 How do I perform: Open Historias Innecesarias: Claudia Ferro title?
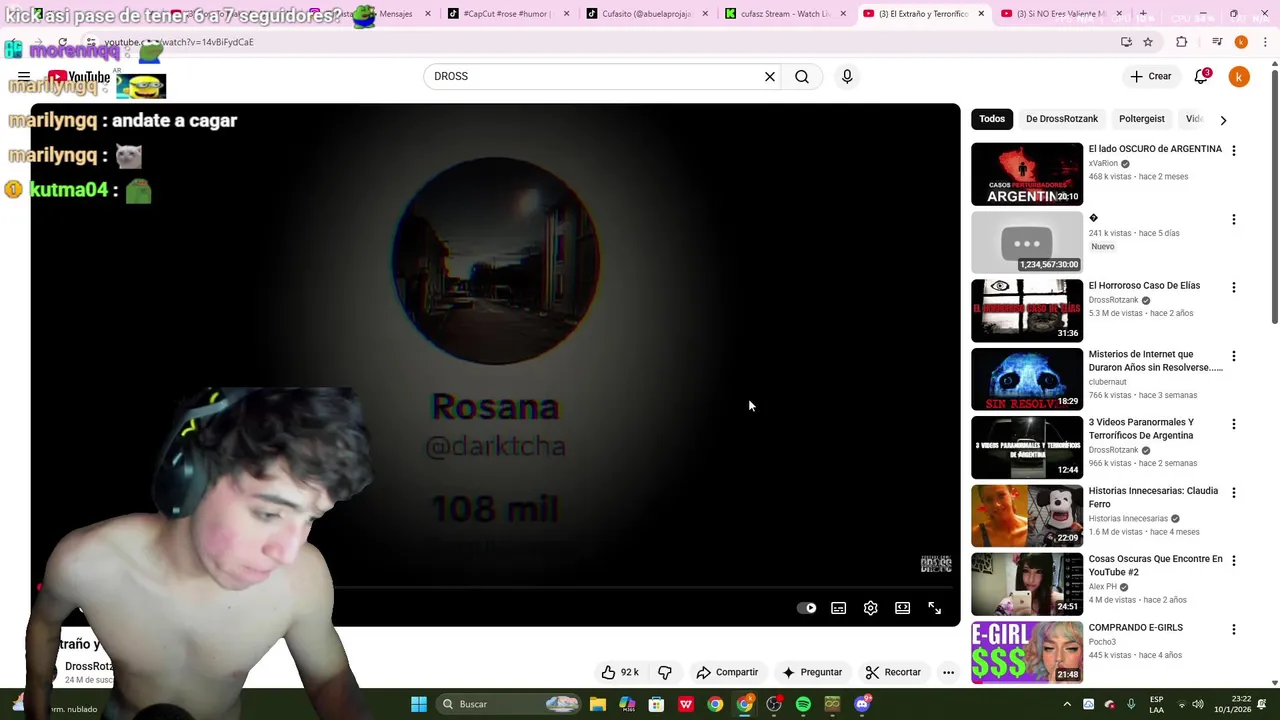(x=1153, y=497)
